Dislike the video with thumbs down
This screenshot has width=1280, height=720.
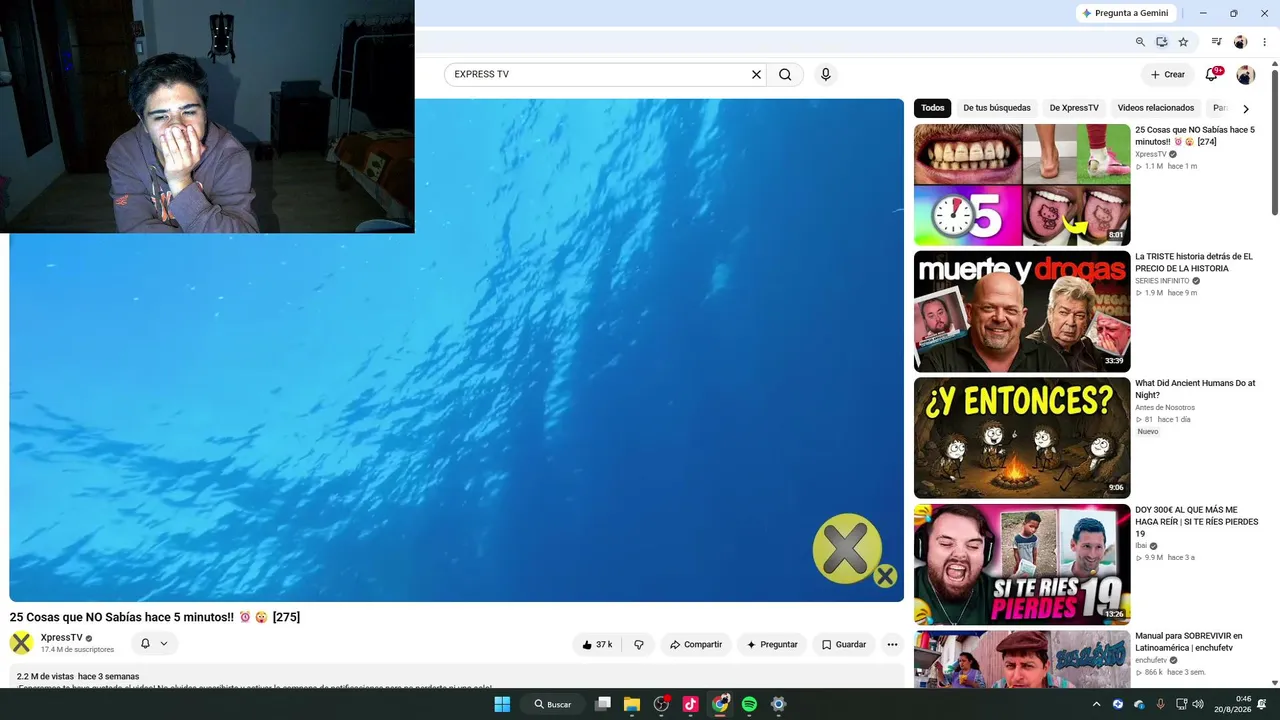(639, 645)
